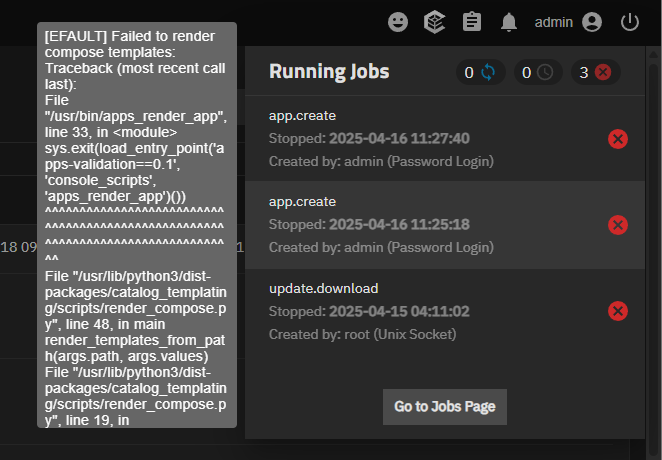662x460 pixels.
Task: Click the account circle icon beside admin
Action: 592,22
